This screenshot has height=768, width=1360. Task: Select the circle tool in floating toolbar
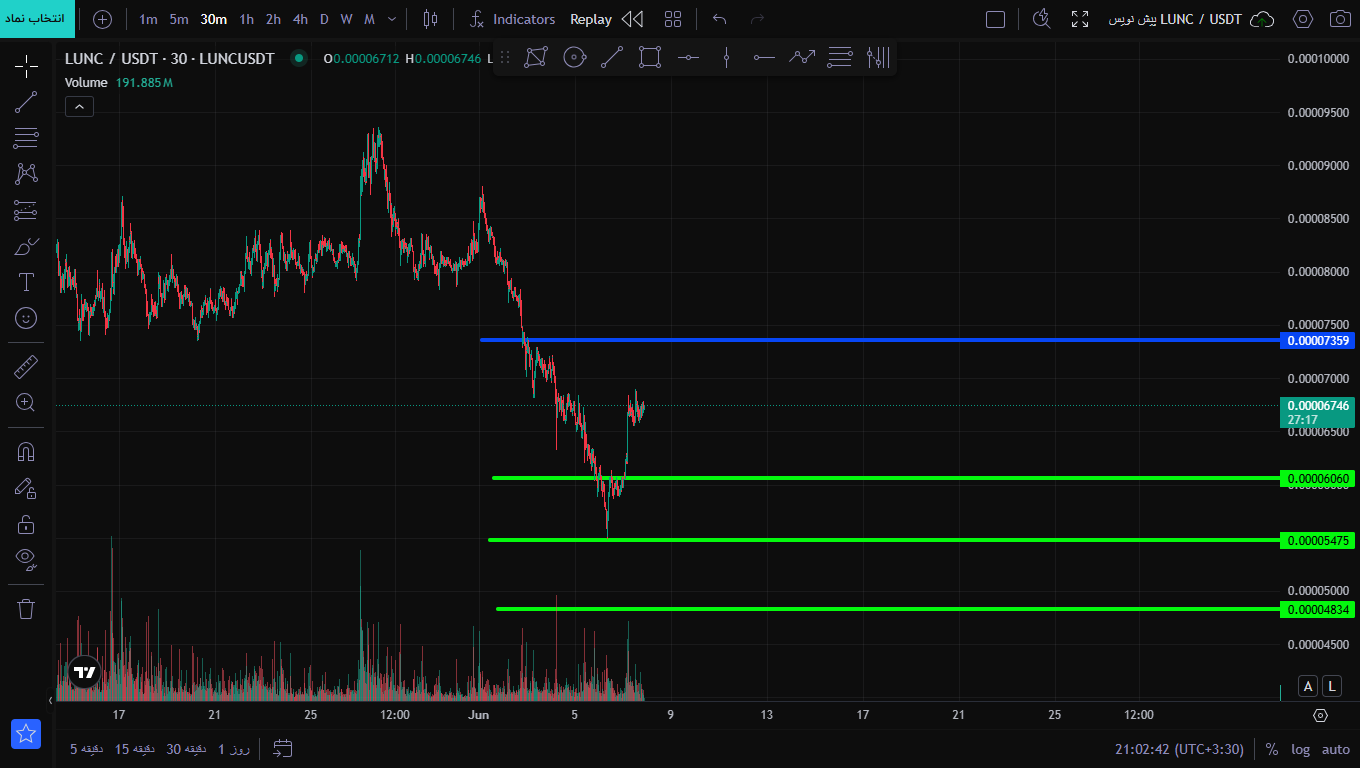[574, 58]
